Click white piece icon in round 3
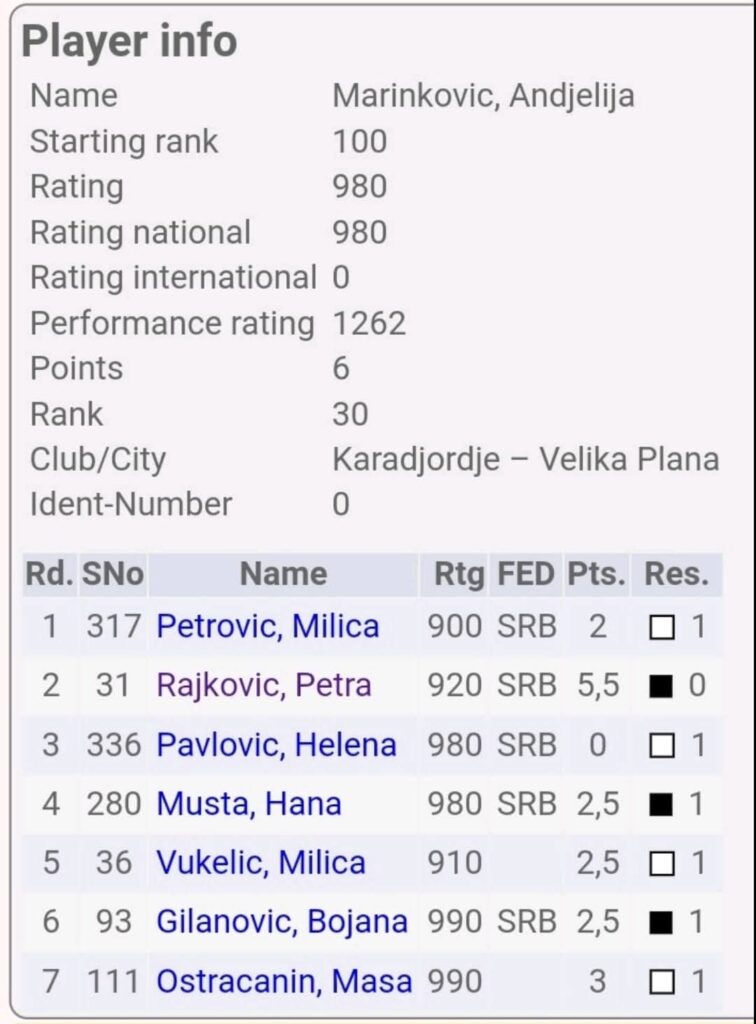The image size is (756, 1024). coord(661,746)
